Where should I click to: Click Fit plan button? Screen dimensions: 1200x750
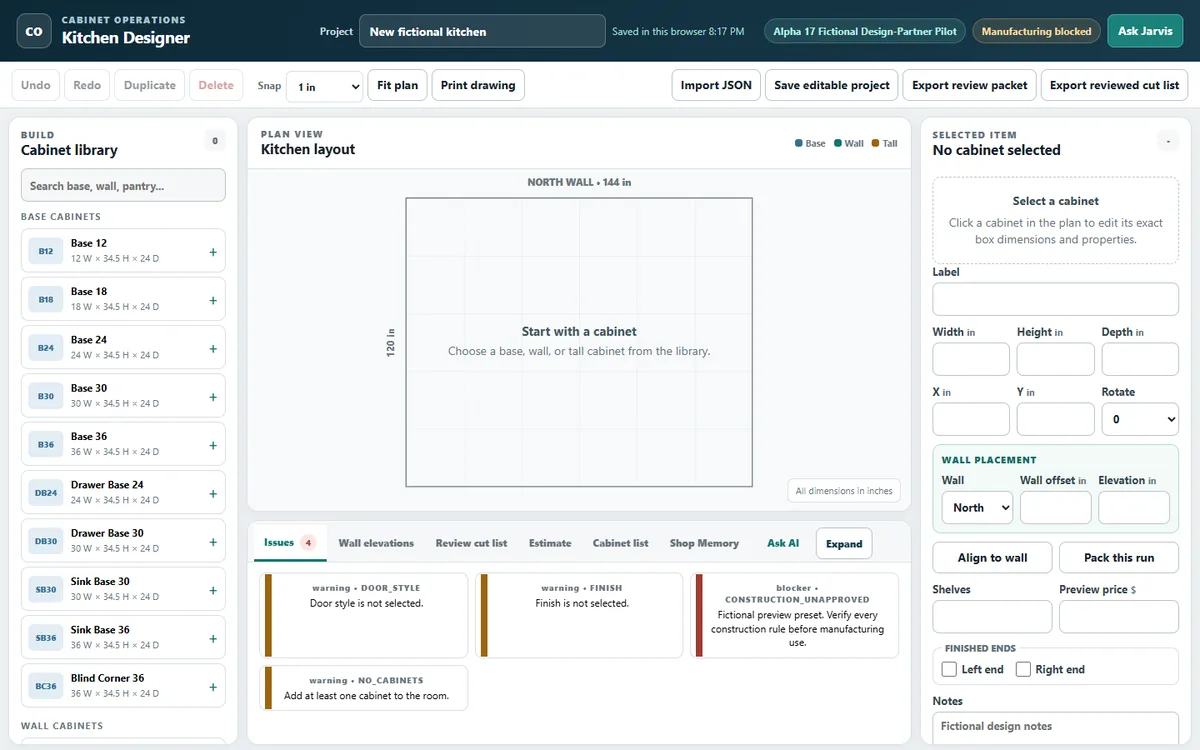coord(398,85)
